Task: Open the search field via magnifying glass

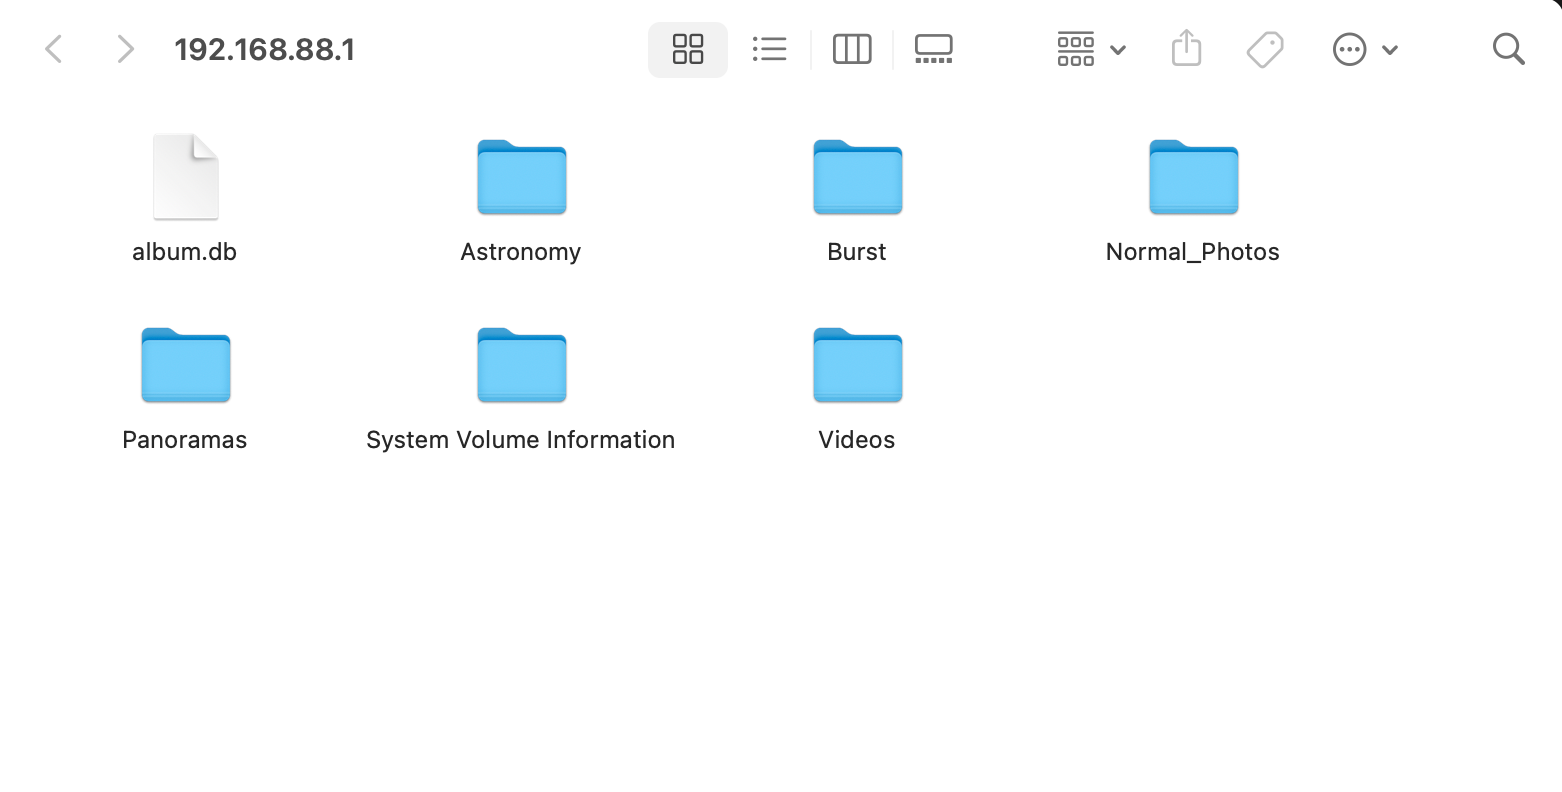Action: (x=1508, y=48)
